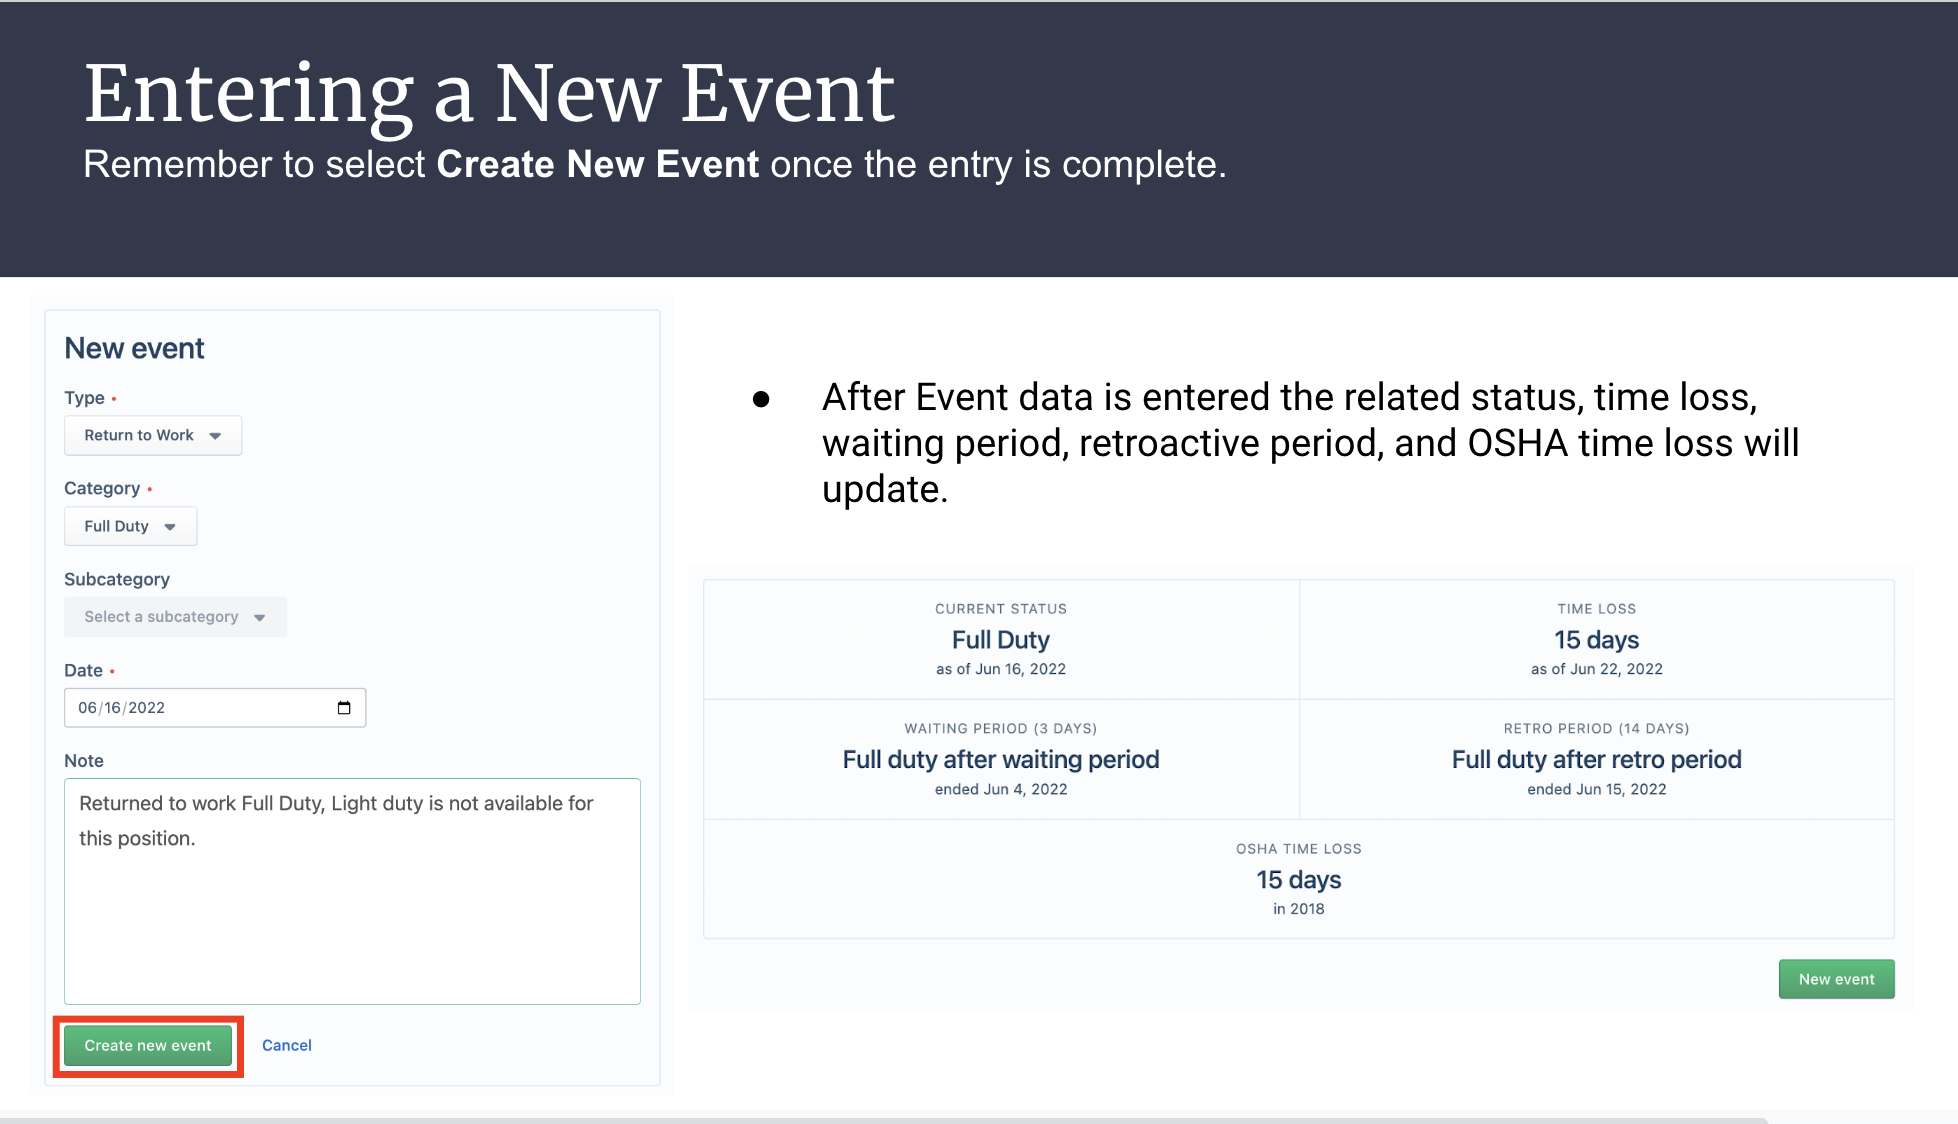1958x1124 pixels.
Task: Click the Type dropdown arrow icon
Action: pos(215,436)
